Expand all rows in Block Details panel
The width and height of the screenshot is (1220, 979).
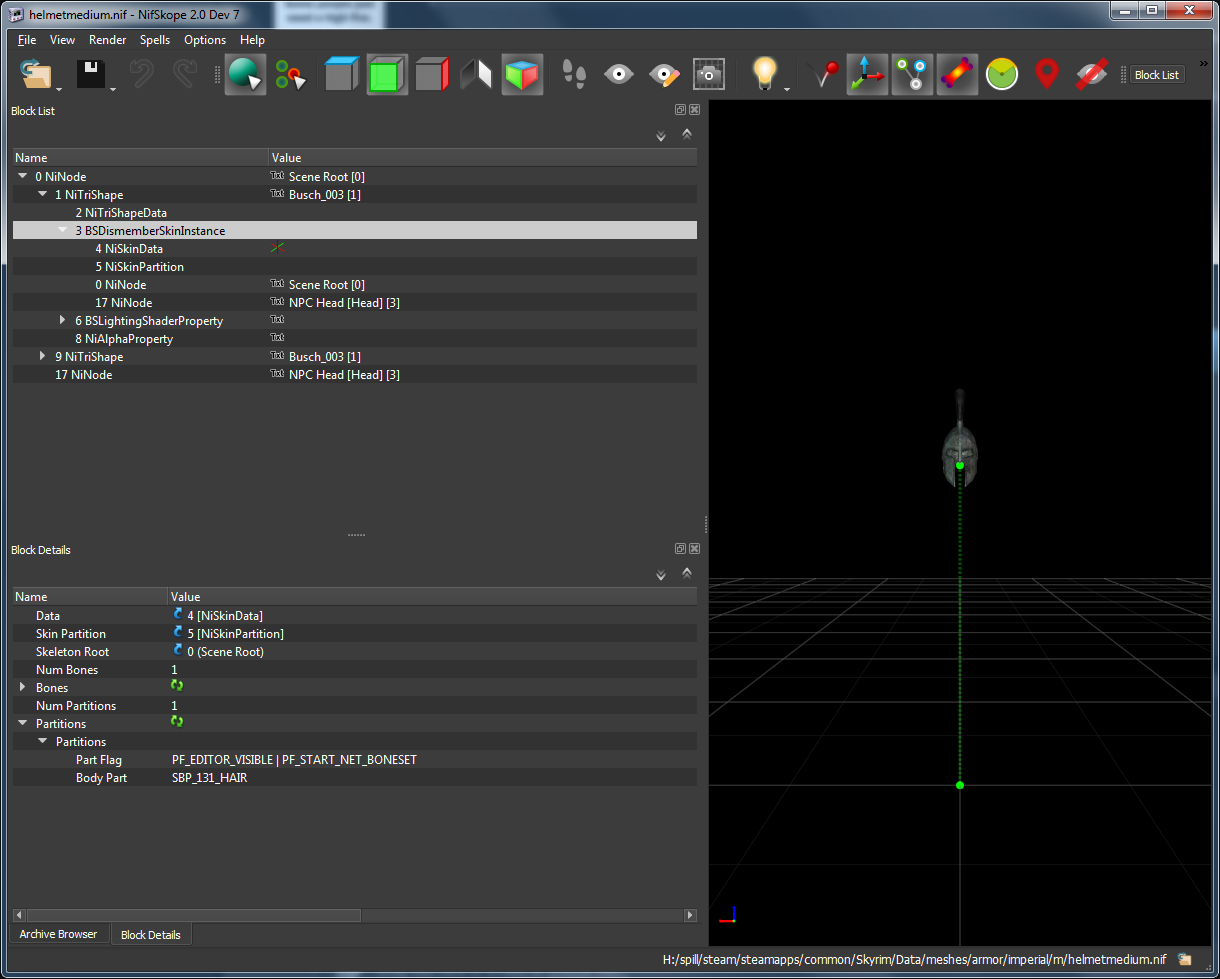(661, 575)
